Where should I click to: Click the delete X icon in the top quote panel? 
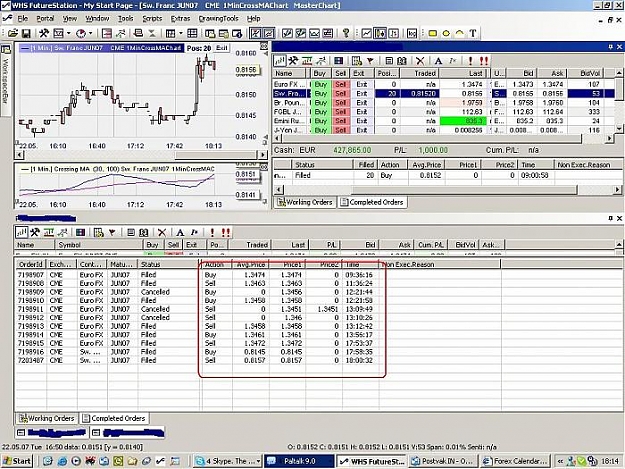420,61
